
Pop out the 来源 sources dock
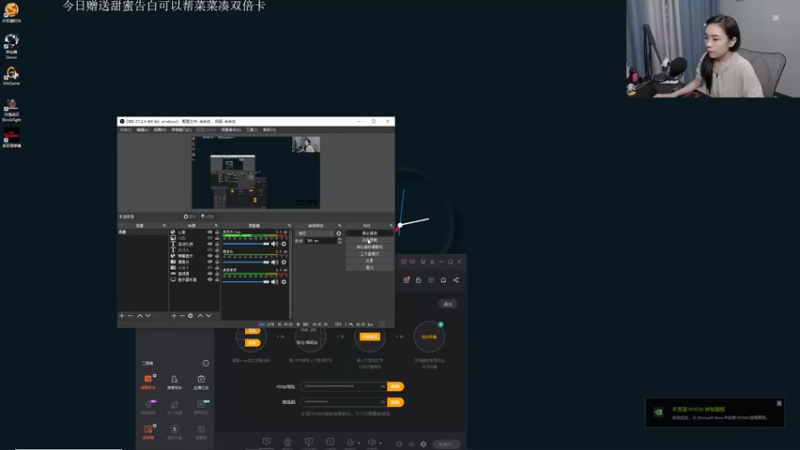click(x=216, y=226)
